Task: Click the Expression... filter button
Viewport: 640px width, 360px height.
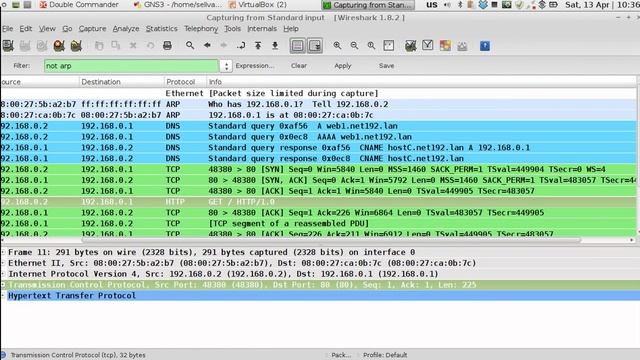Action: tap(255, 65)
